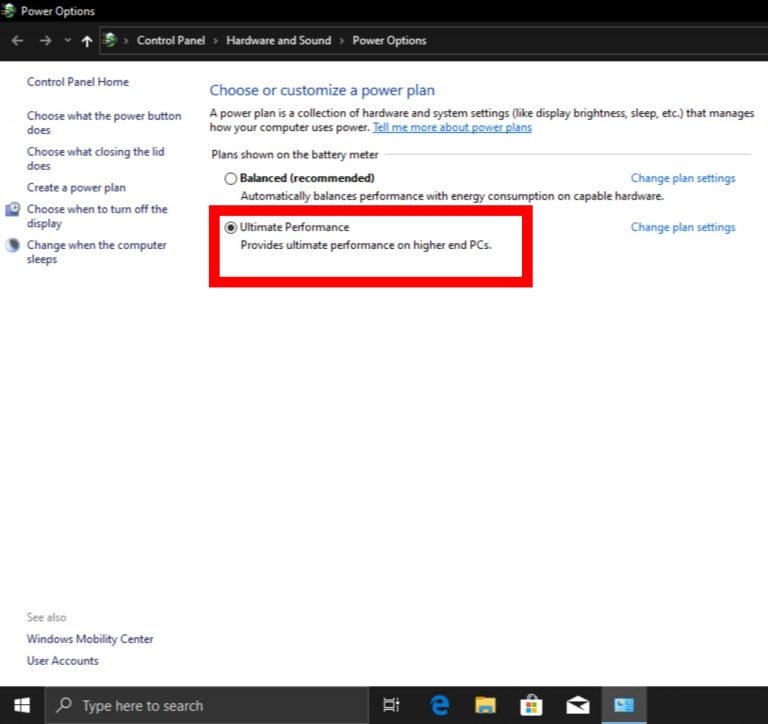Screen dimensions: 768x724
Task: Change plan settings for Balanced plan
Action: click(x=683, y=178)
